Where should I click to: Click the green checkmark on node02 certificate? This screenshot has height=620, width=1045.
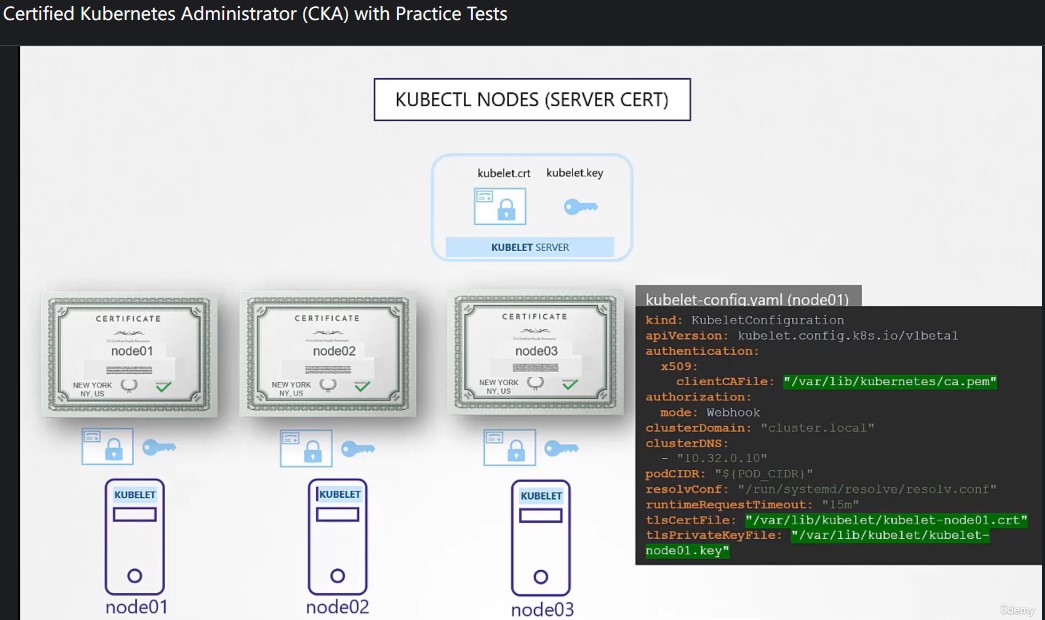click(362, 385)
